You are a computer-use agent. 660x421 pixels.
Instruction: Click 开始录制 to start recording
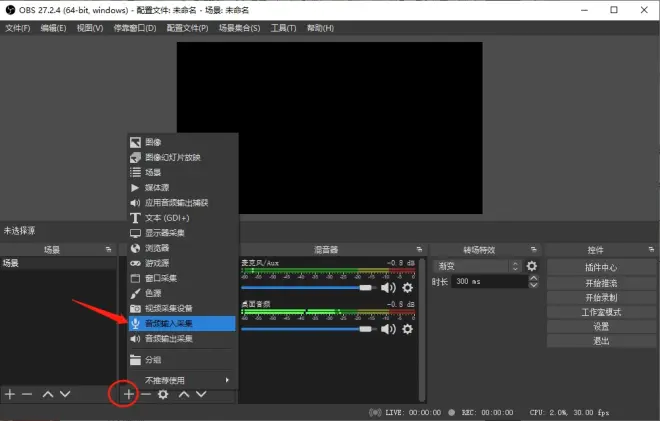[601, 298]
